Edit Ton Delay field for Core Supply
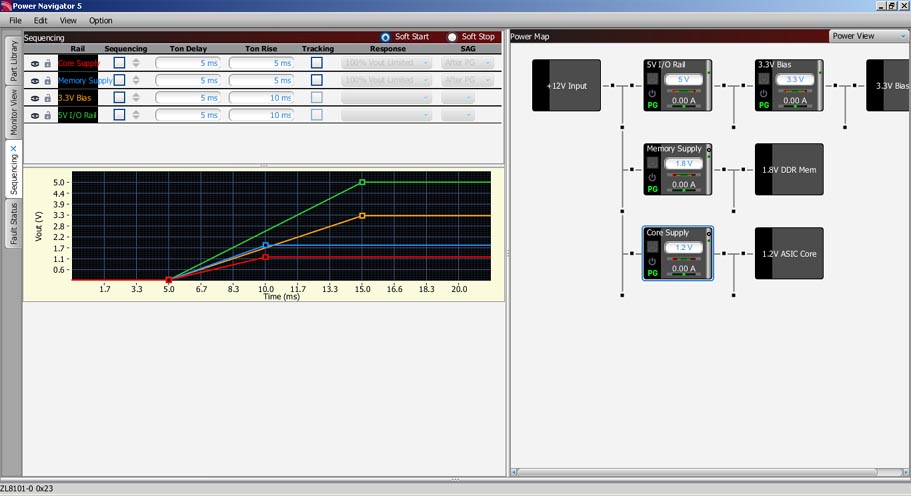911x496 pixels. click(x=188, y=63)
